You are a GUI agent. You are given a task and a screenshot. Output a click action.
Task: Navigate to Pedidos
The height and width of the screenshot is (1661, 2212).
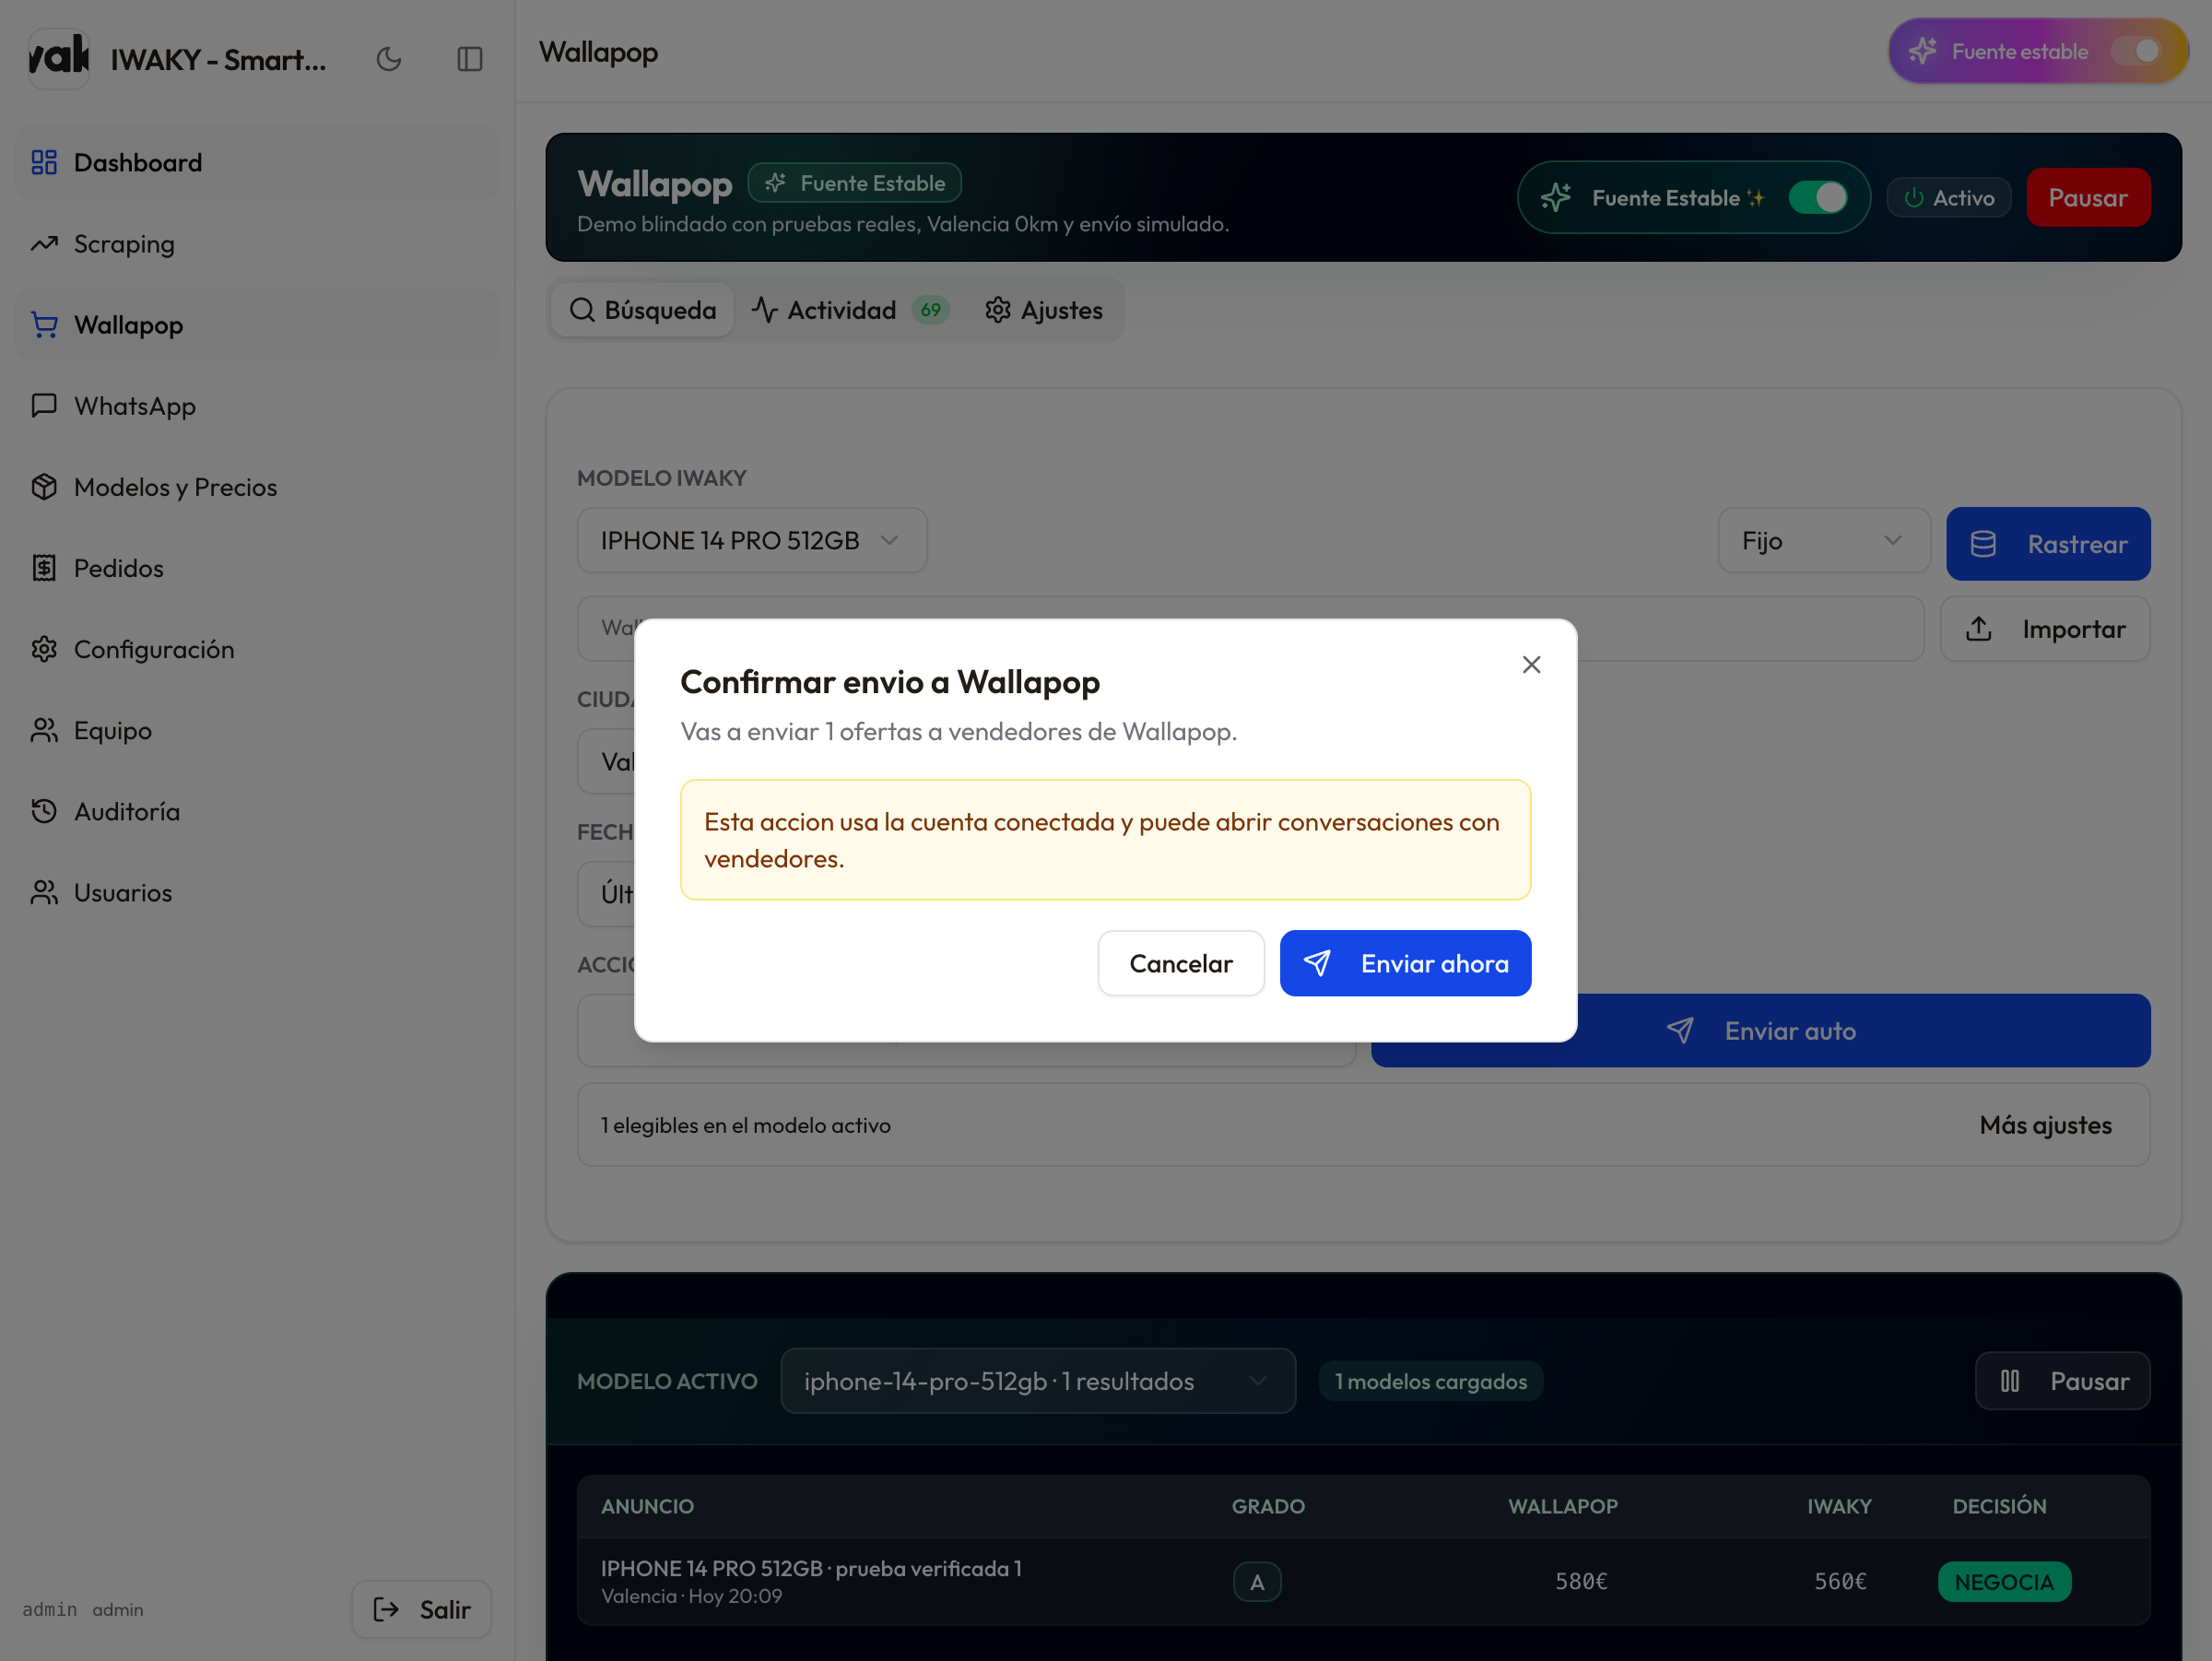(x=258, y=567)
